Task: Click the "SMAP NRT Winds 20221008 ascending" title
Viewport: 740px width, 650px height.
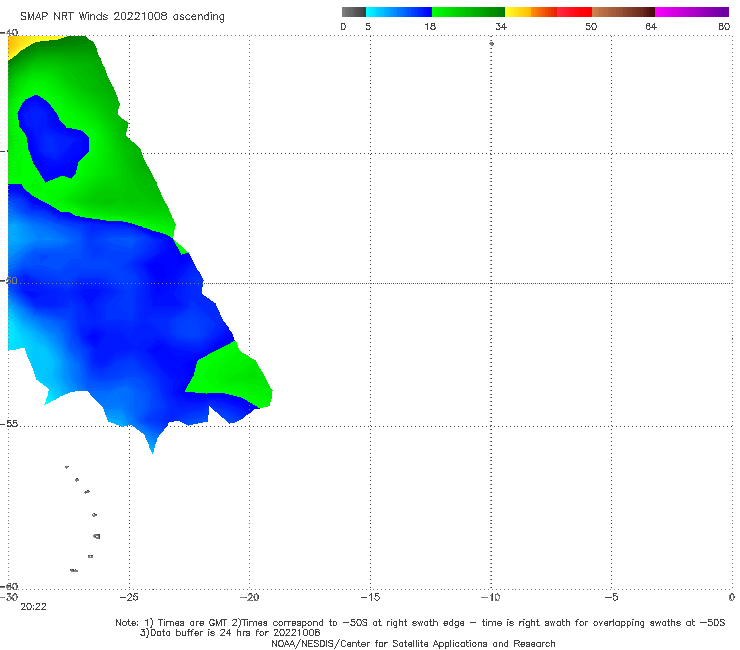Action: [x=122, y=16]
